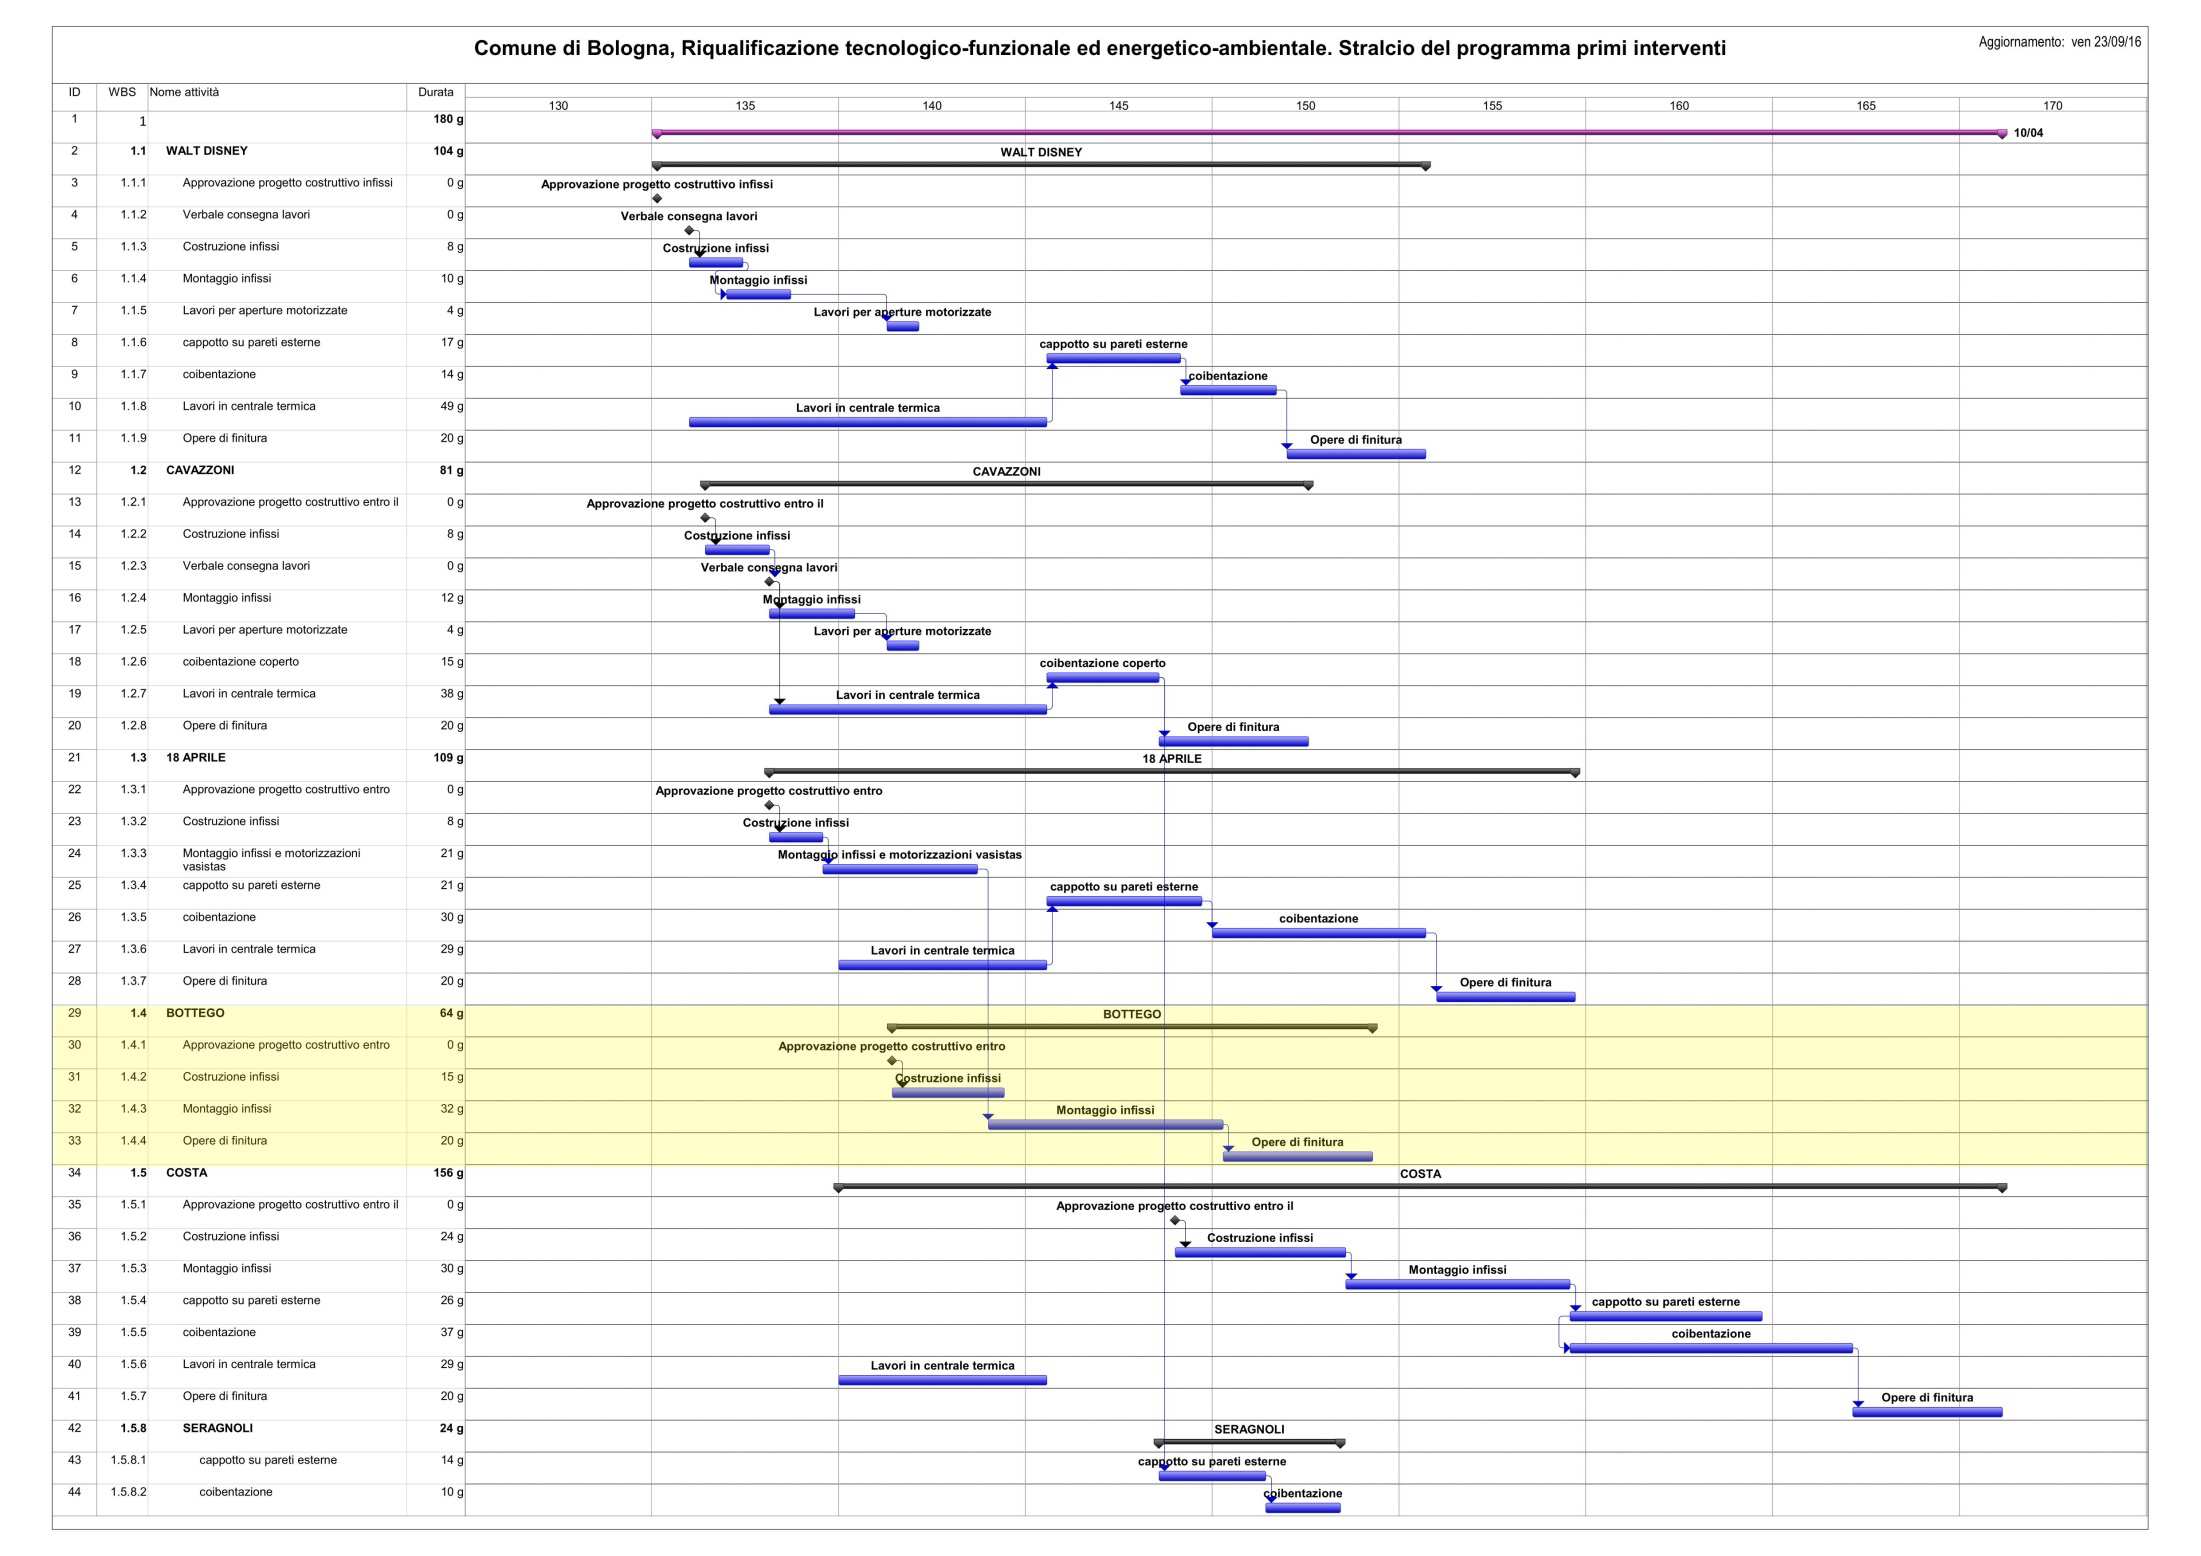
Task: Click the CAVAZZONI summary bar in chart
Action: pyautogui.click(x=1006, y=484)
